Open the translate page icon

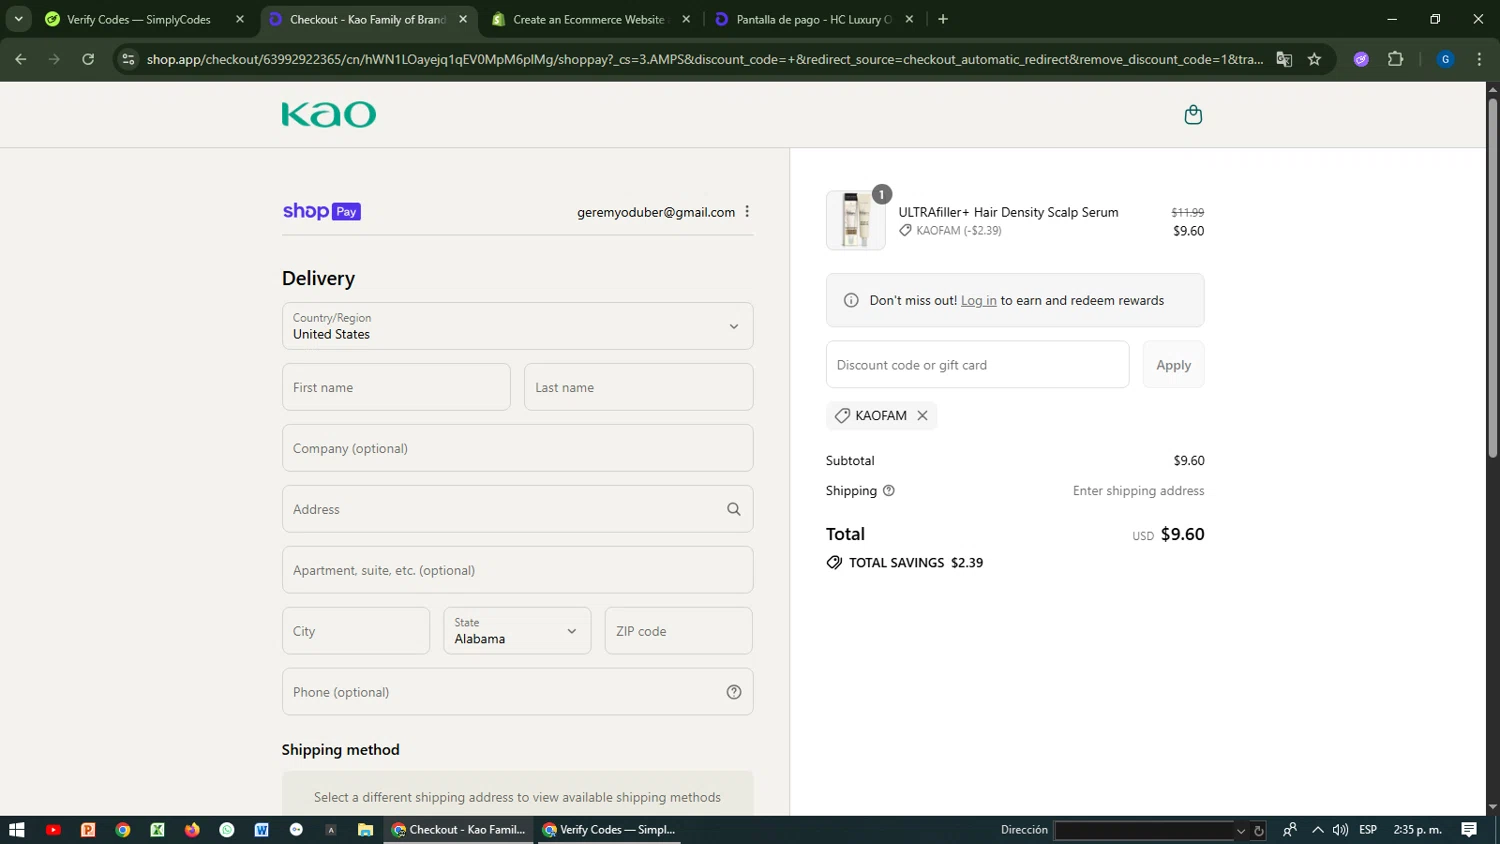[x=1284, y=59]
